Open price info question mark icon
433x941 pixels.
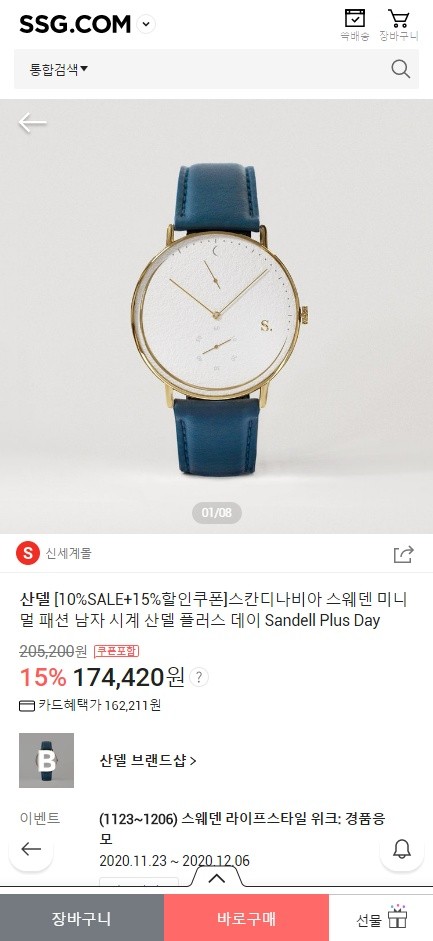click(x=199, y=678)
